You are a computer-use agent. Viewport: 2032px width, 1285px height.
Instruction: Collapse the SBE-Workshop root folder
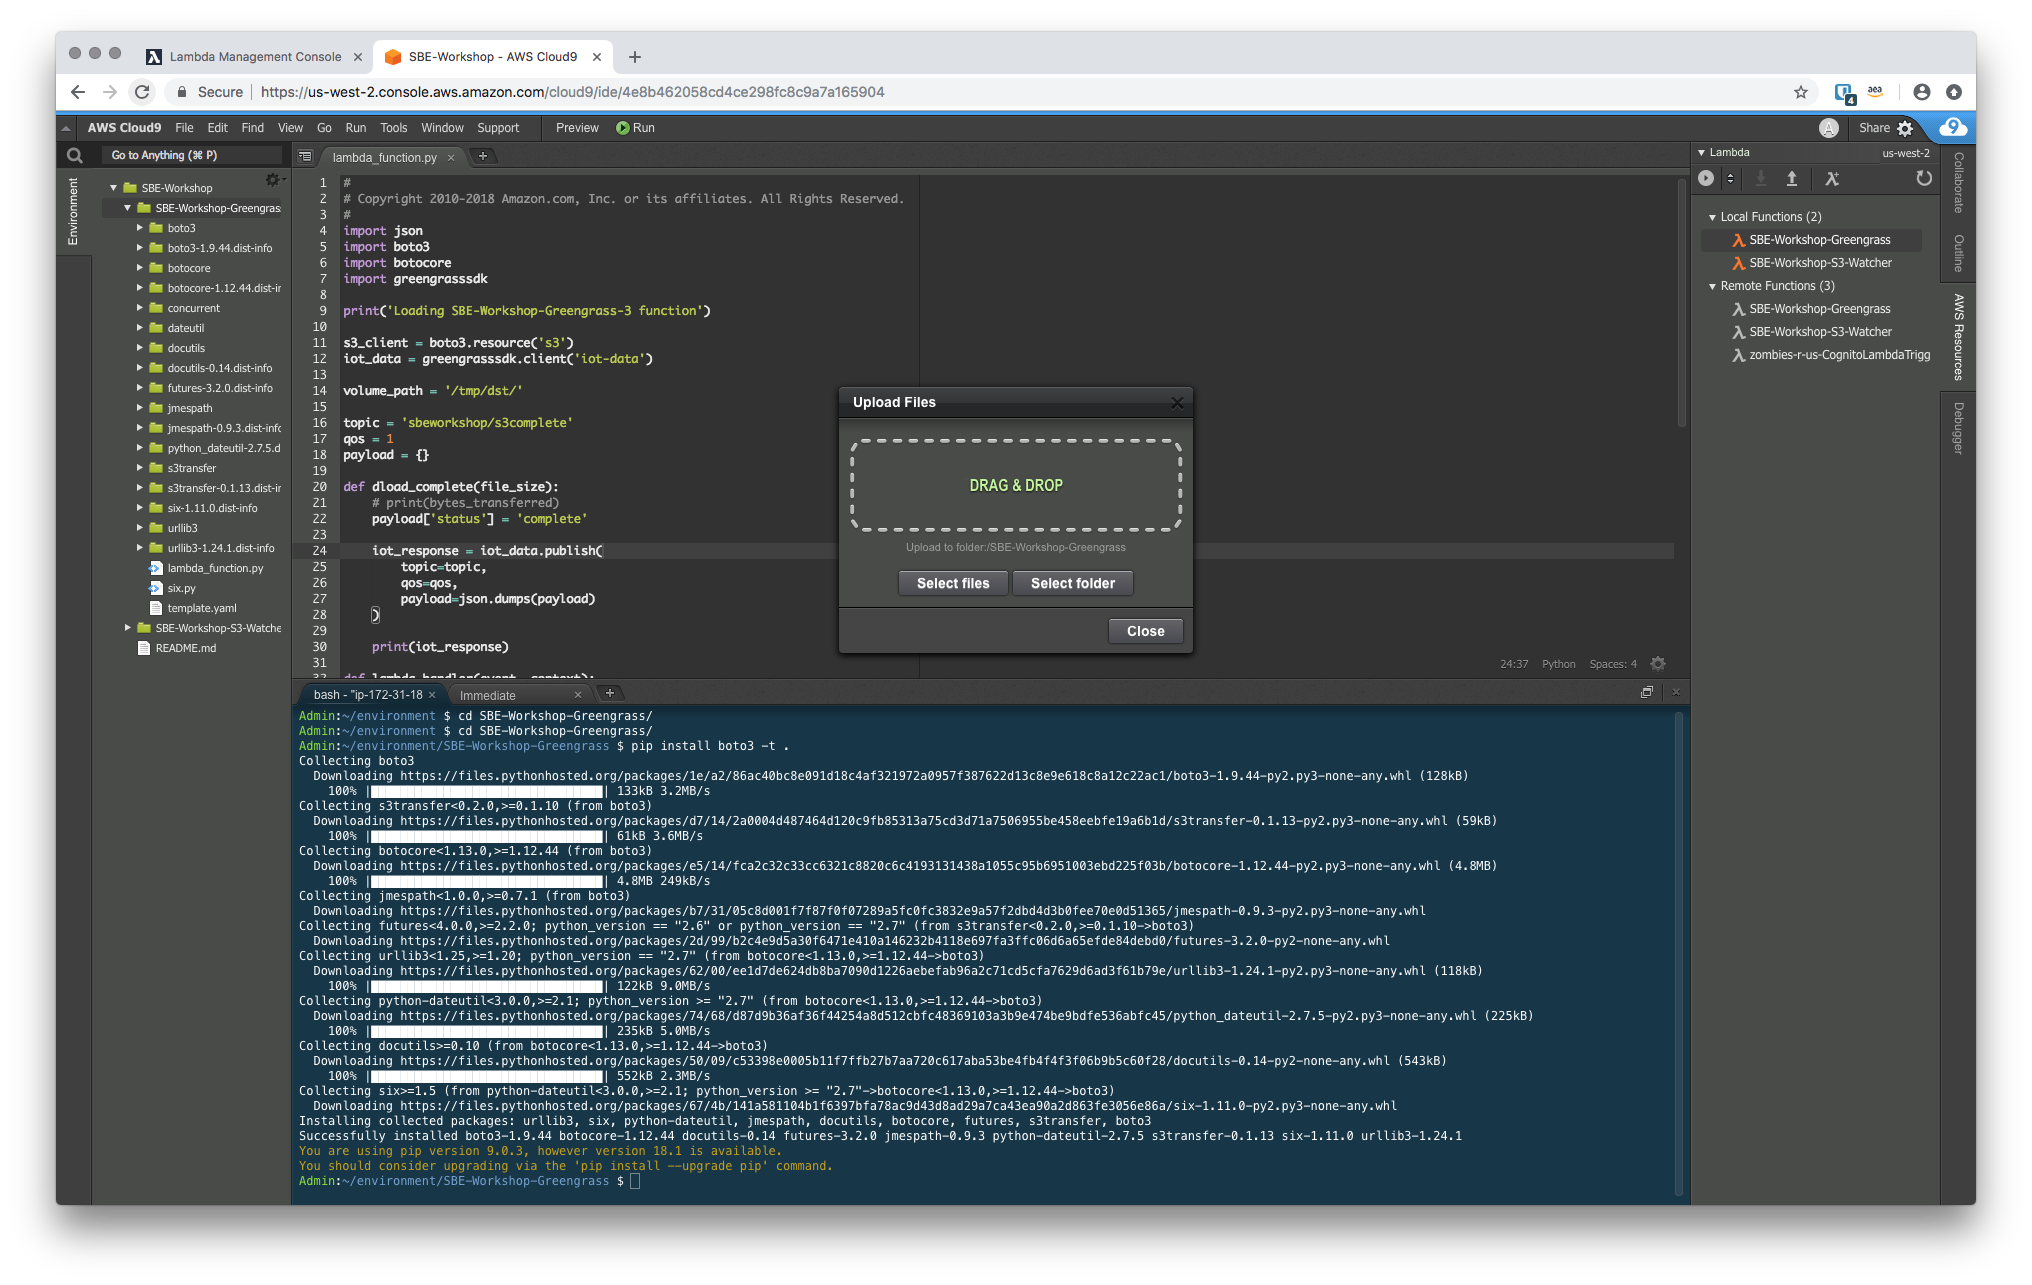pos(113,188)
